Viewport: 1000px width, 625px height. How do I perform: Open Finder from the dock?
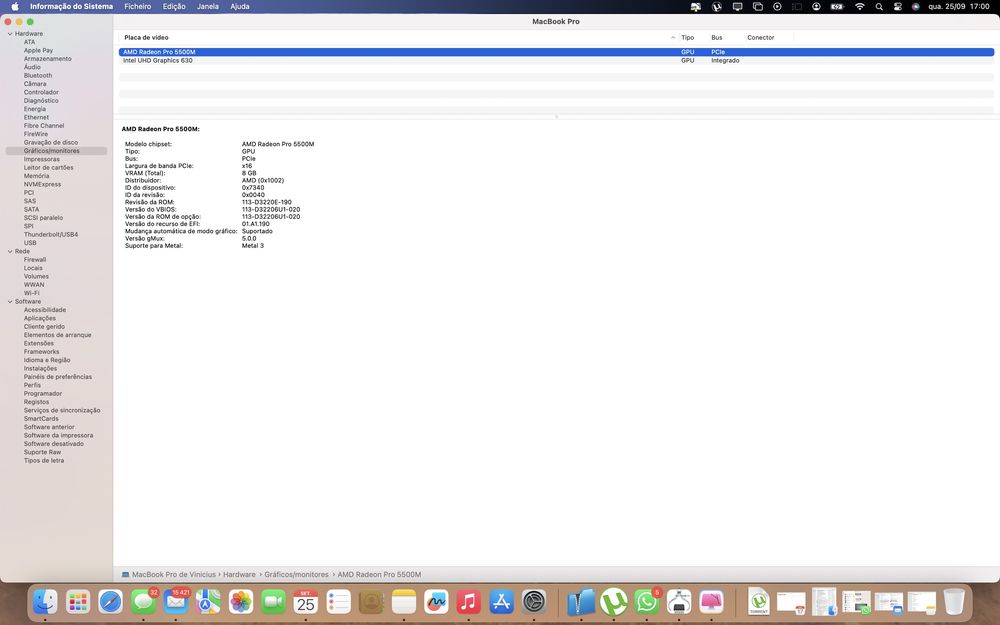(x=45, y=601)
